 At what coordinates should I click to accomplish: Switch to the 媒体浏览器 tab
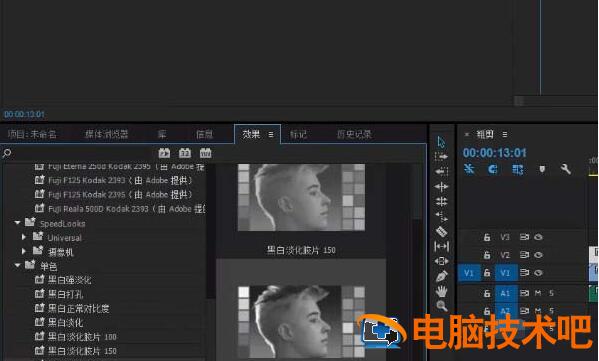tap(107, 134)
